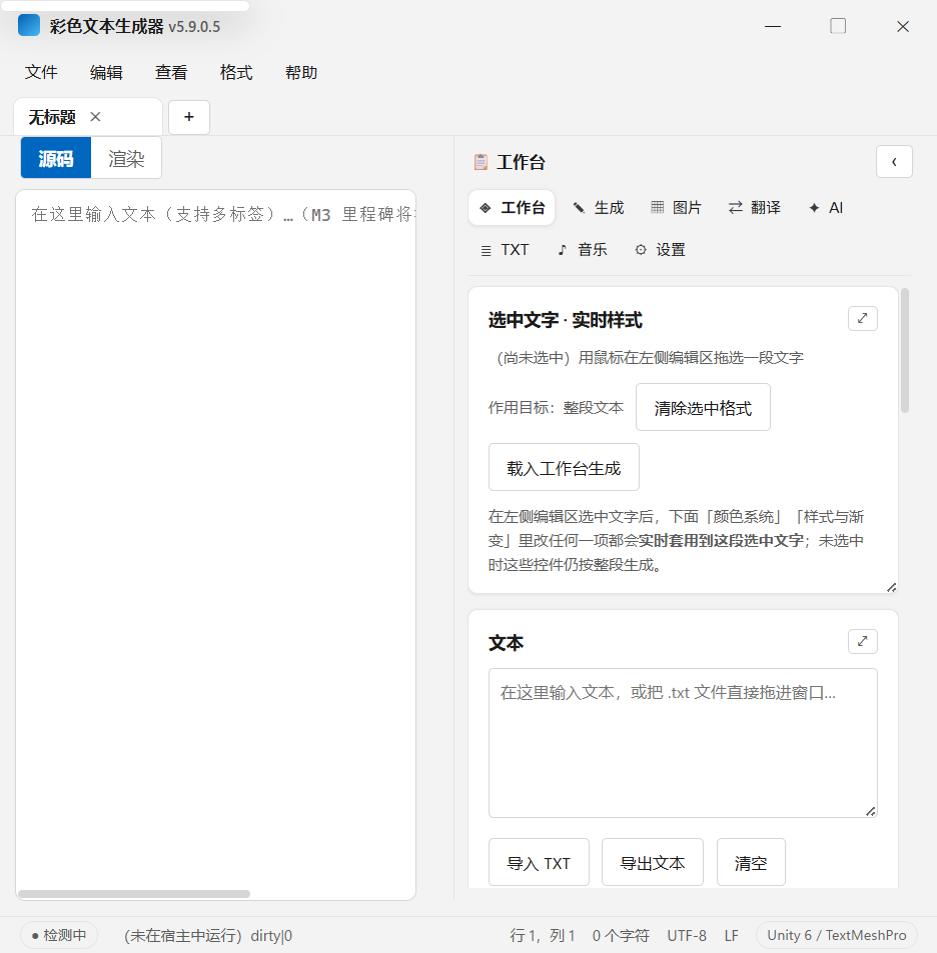Open the 音乐 panel tab

[x=583, y=250]
